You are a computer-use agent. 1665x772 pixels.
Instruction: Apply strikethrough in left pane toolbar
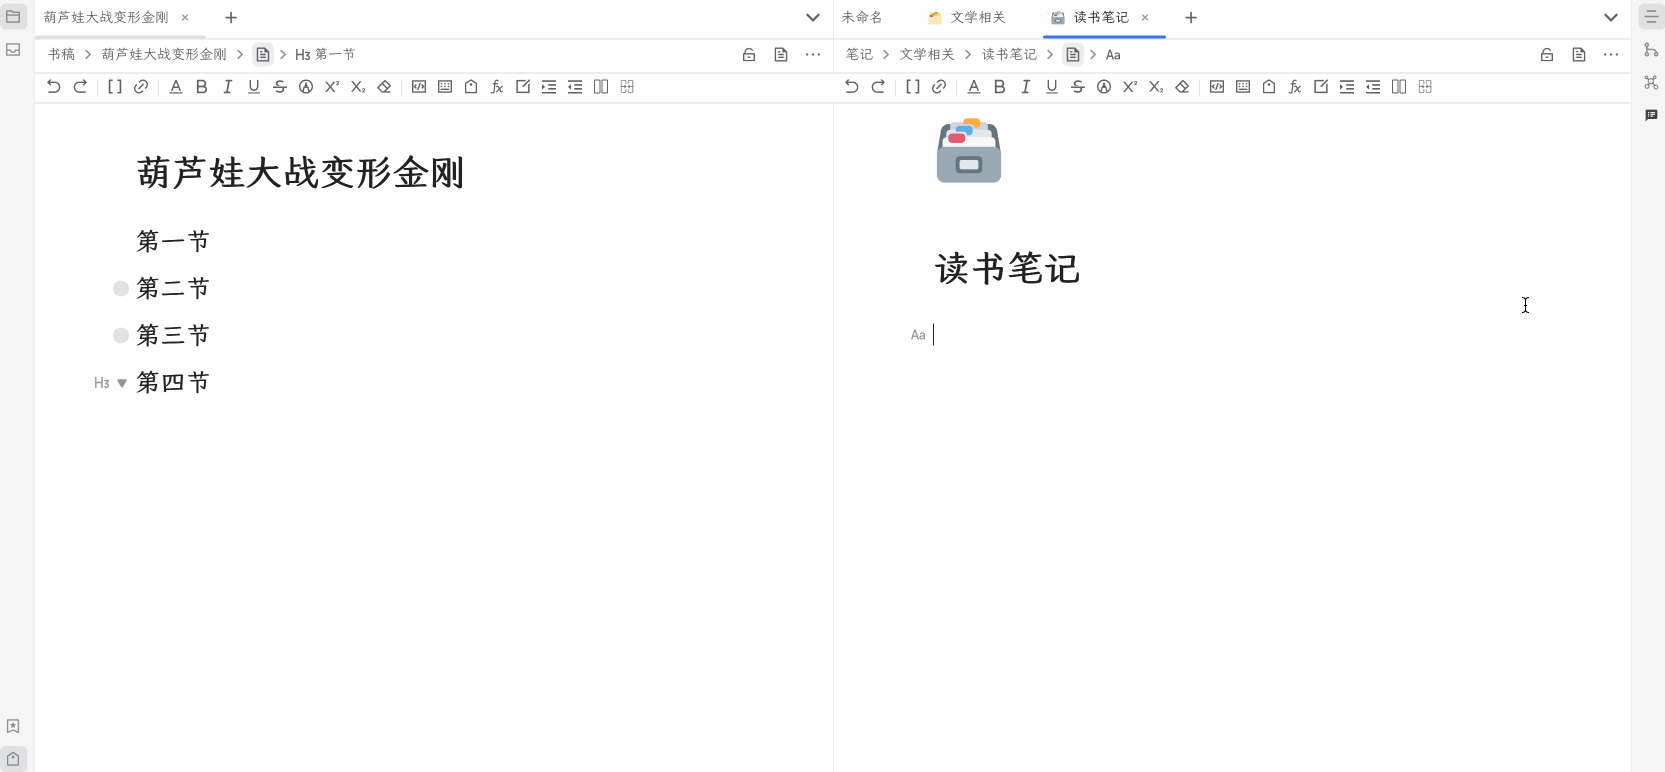[x=280, y=87]
